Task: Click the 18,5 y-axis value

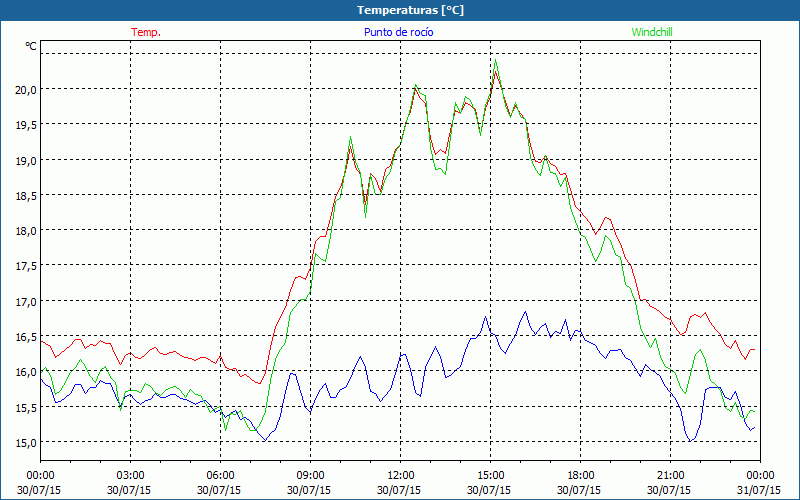Action: [x=27, y=195]
